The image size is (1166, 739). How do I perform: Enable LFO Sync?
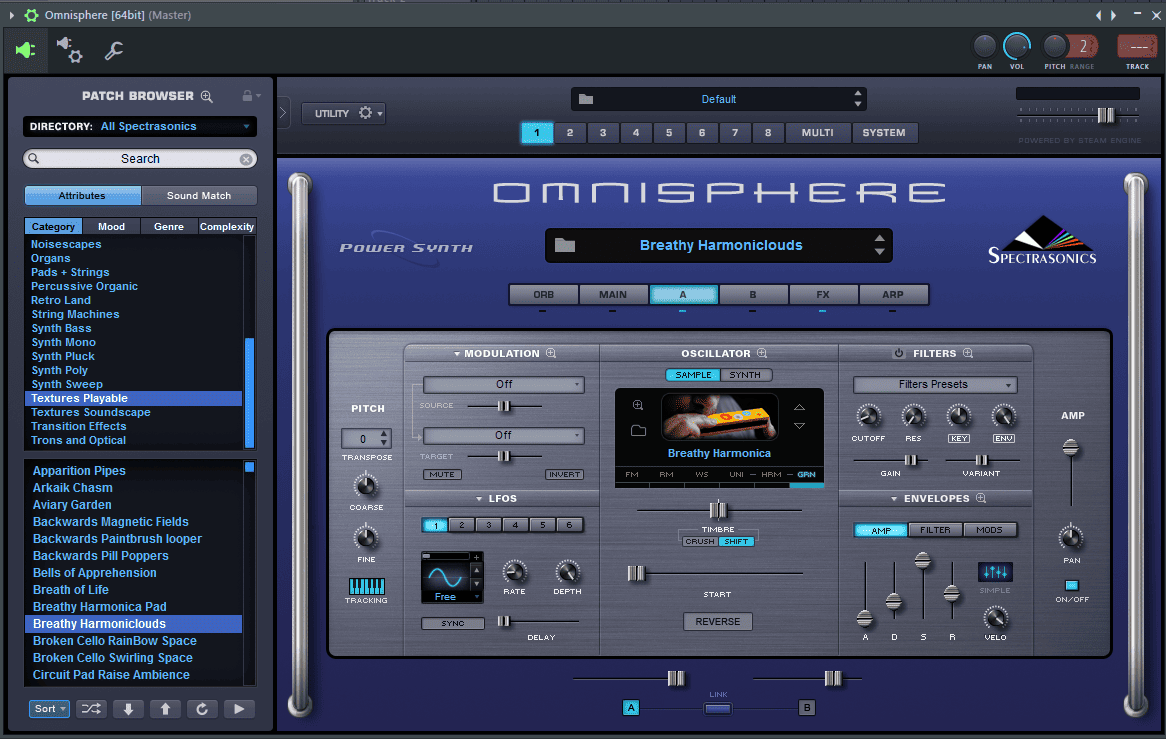(453, 623)
